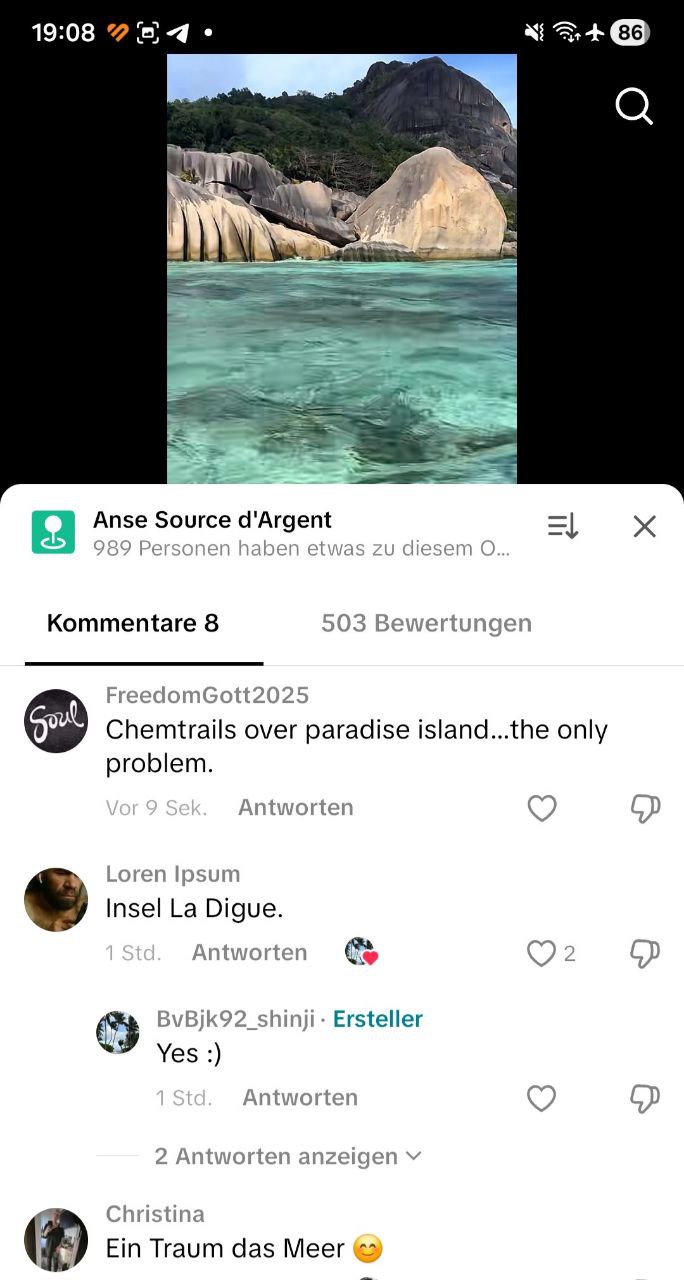Reply to FreedomGott2025 via Antworten
684x1280 pixels.
pos(296,807)
